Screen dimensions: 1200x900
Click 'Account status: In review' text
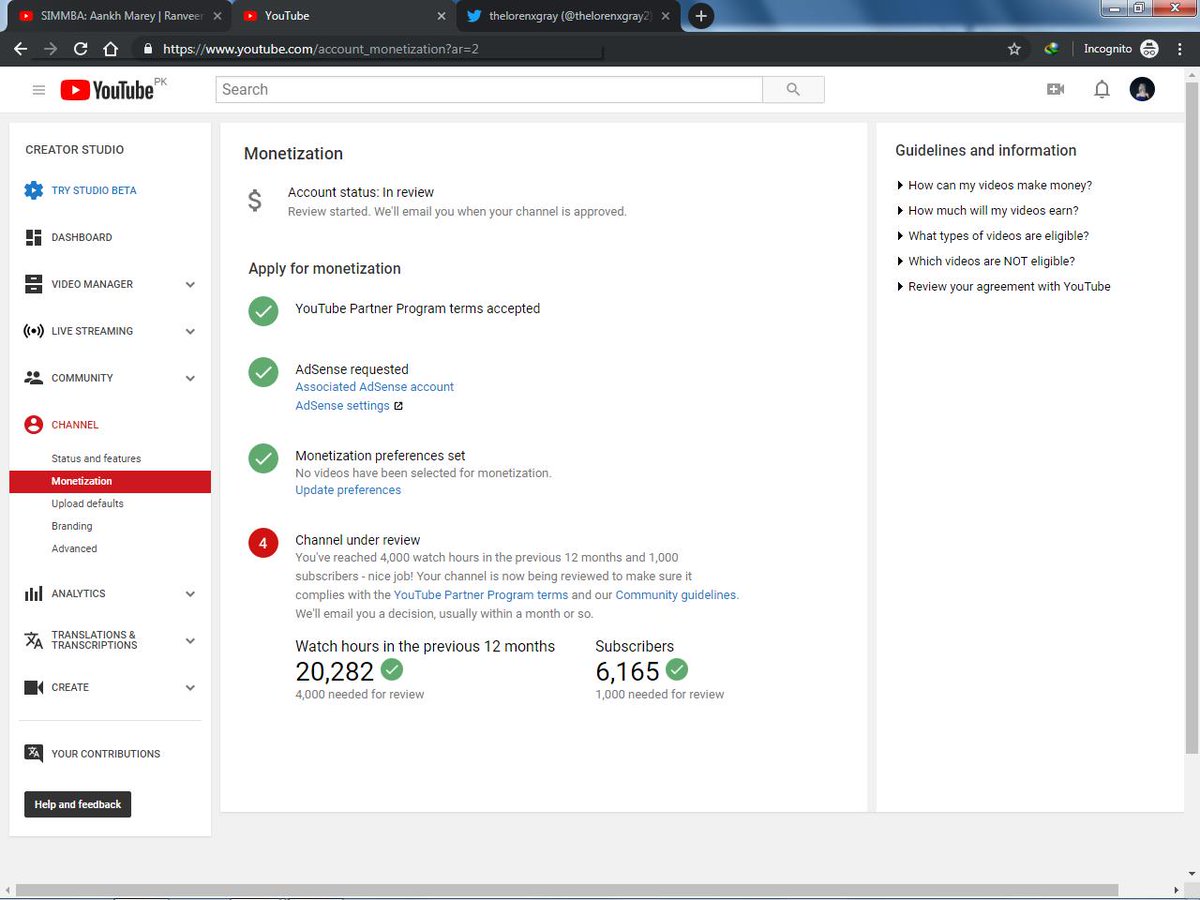(x=361, y=192)
